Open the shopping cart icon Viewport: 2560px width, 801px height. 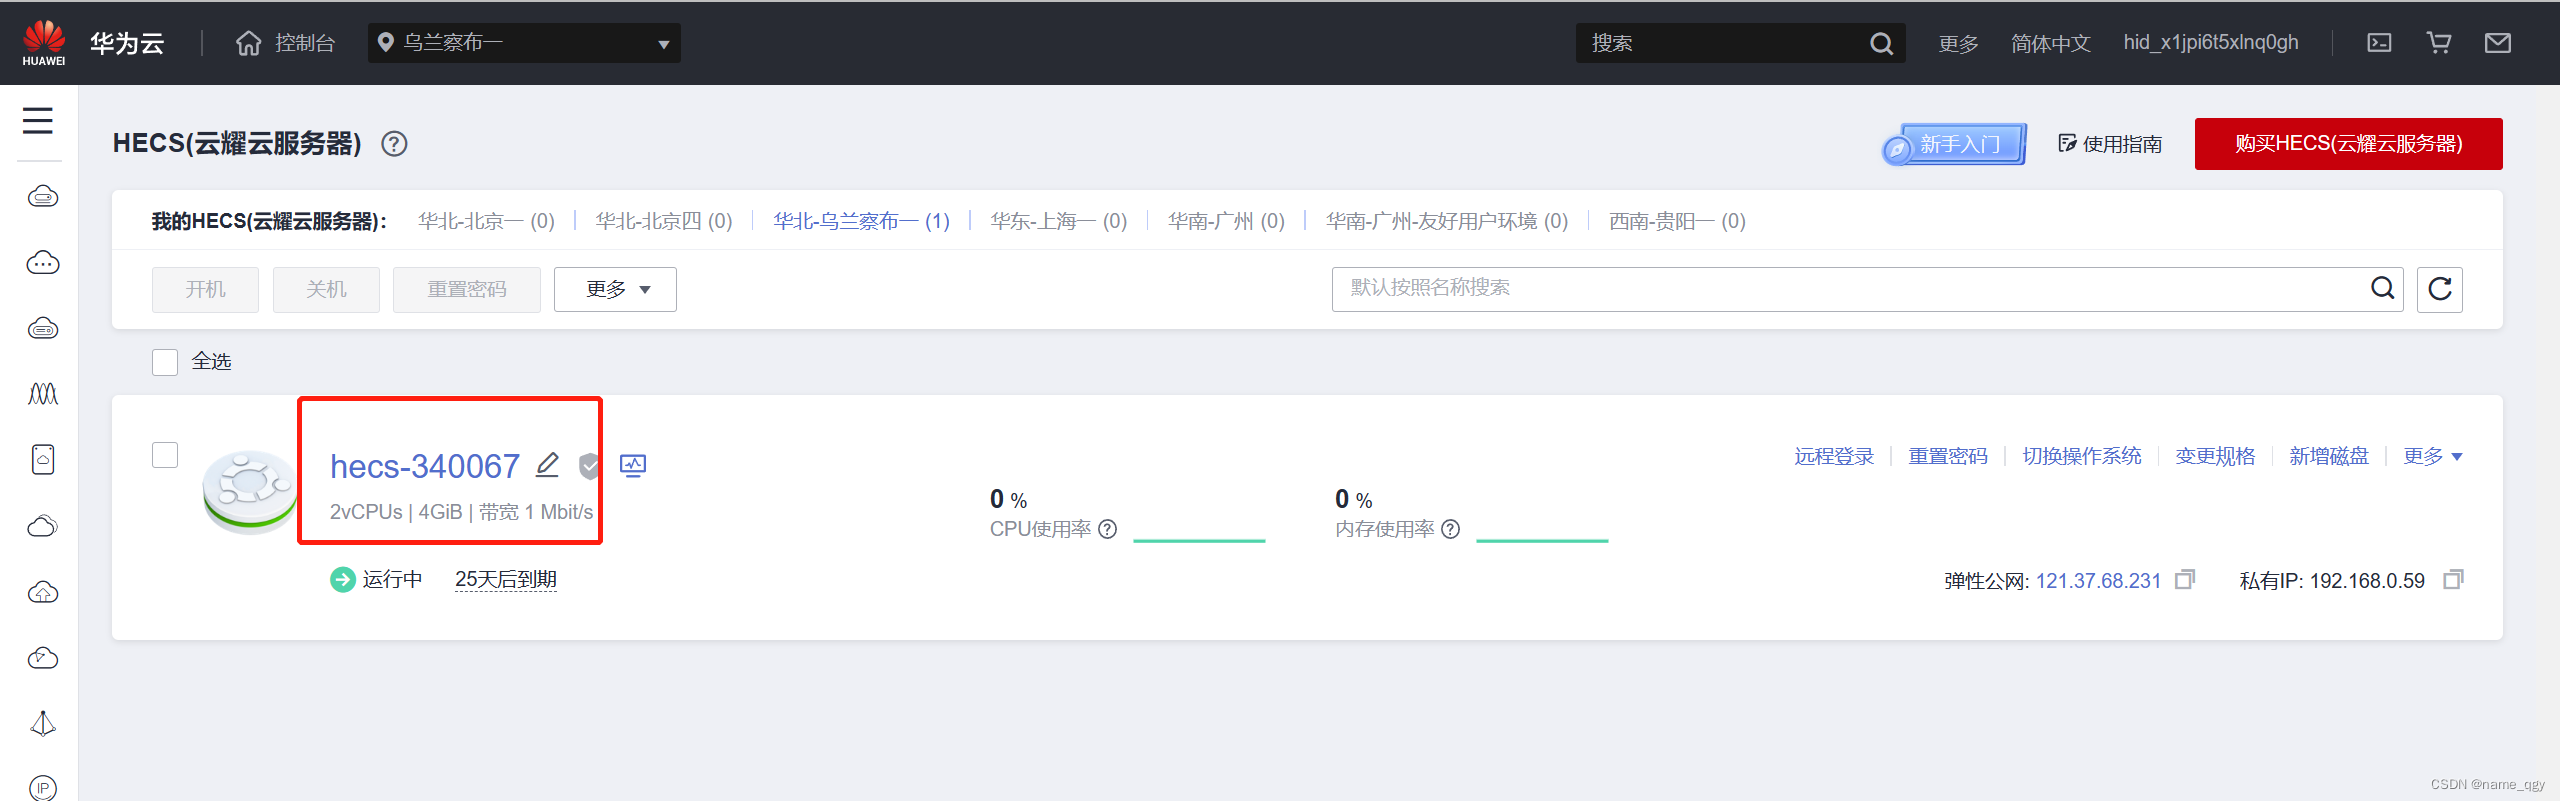pyautogui.click(x=2439, y=43)
